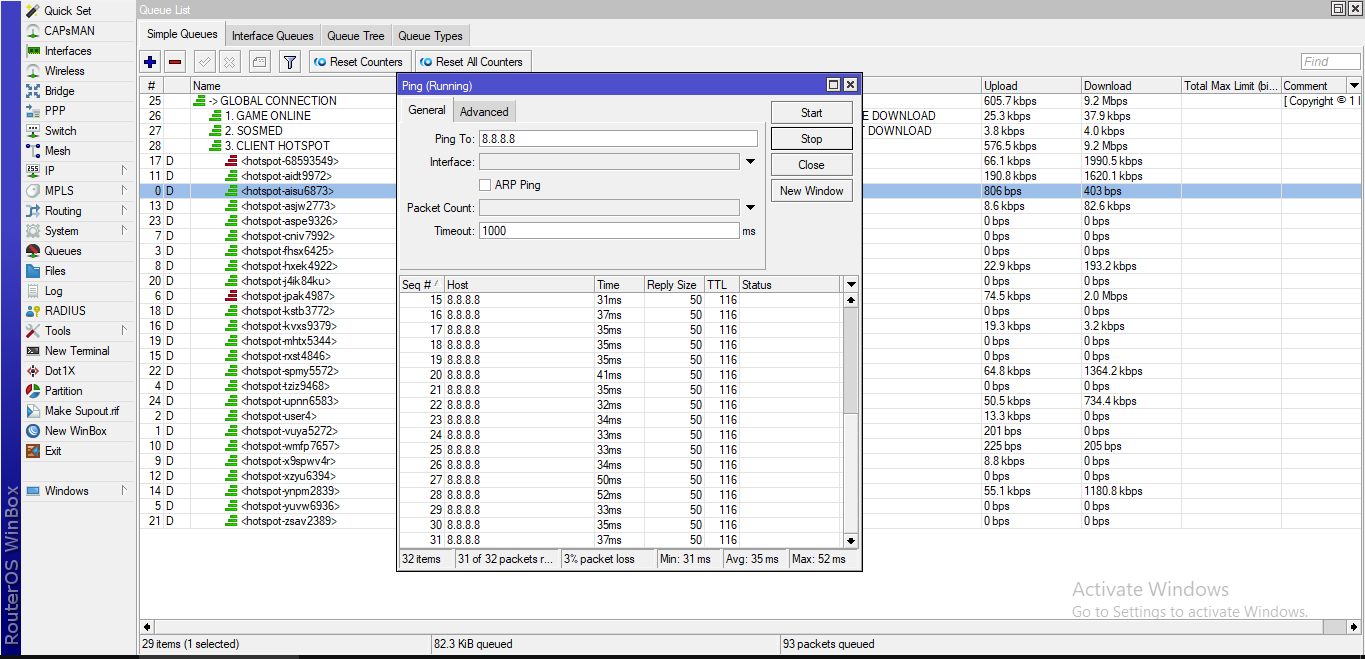Click the Reset Counters button

pos(358,62)
